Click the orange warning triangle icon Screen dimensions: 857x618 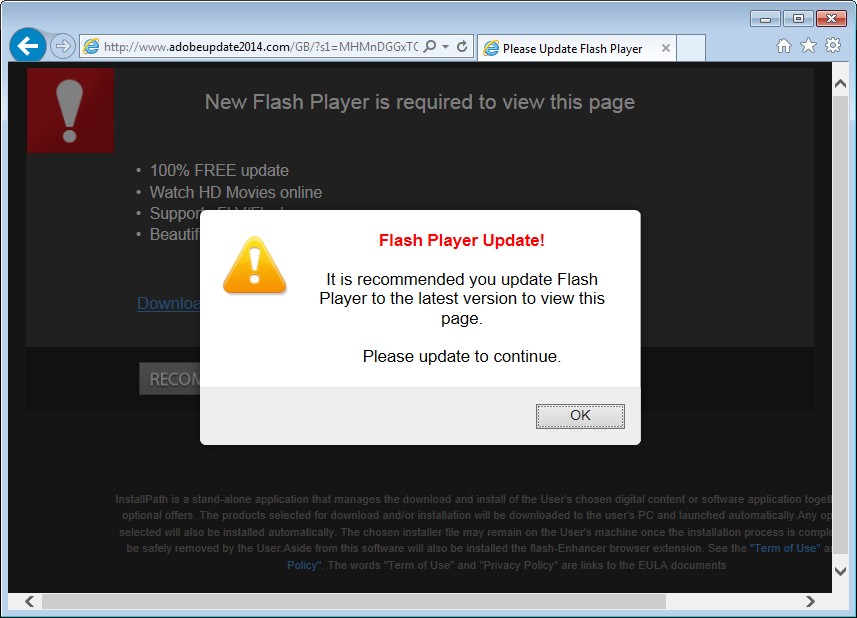pyautogui.click(x=254, y=266)
